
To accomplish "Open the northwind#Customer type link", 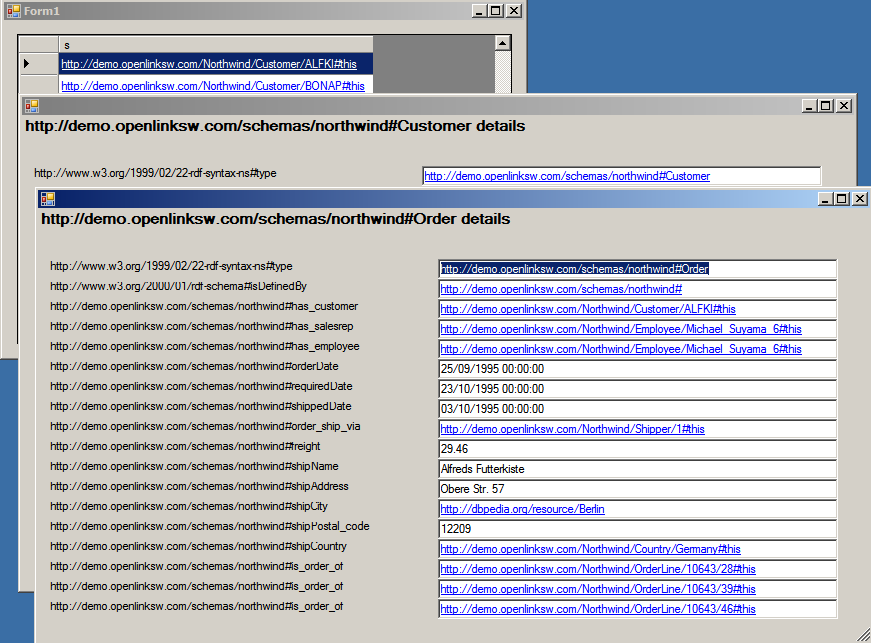I will tap(567, 176).
